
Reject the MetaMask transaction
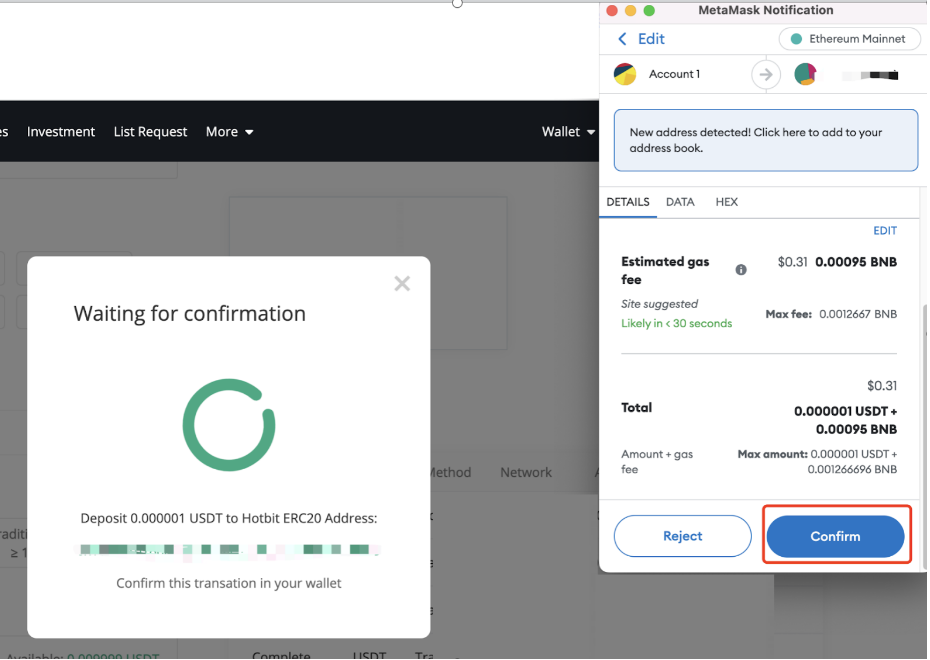(x=682, y=536)
